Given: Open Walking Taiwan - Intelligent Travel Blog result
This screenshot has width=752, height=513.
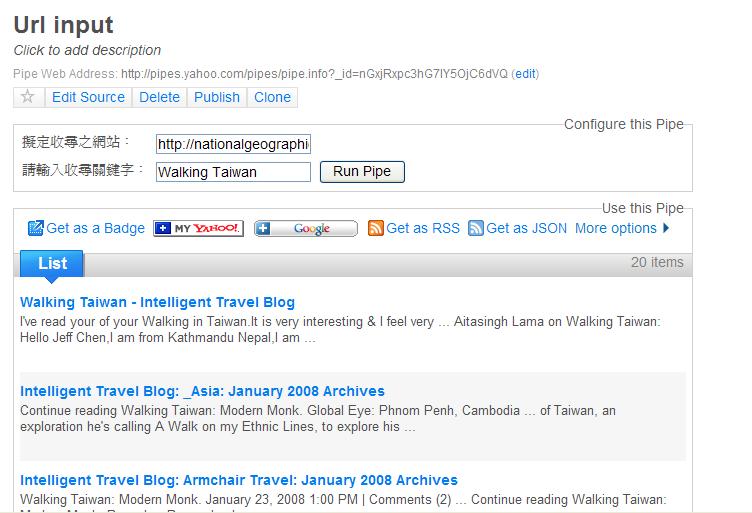Looking at the screenshot, I should pos(157,302).
